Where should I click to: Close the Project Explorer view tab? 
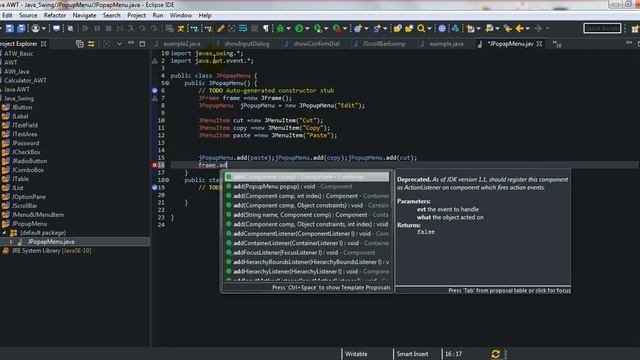click(43, 44)
